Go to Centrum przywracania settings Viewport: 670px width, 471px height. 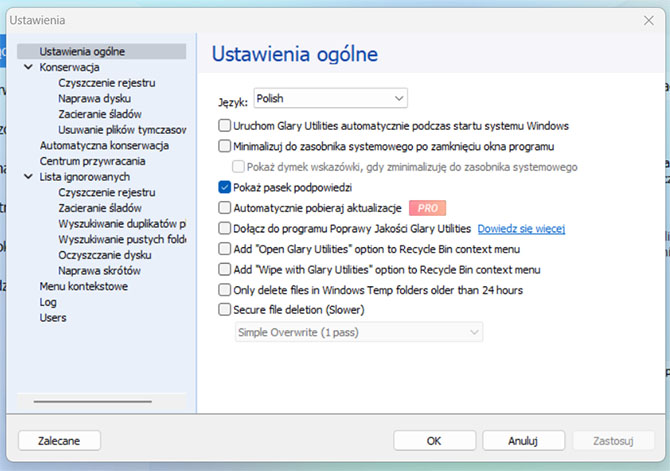click(x=92, y=161)
